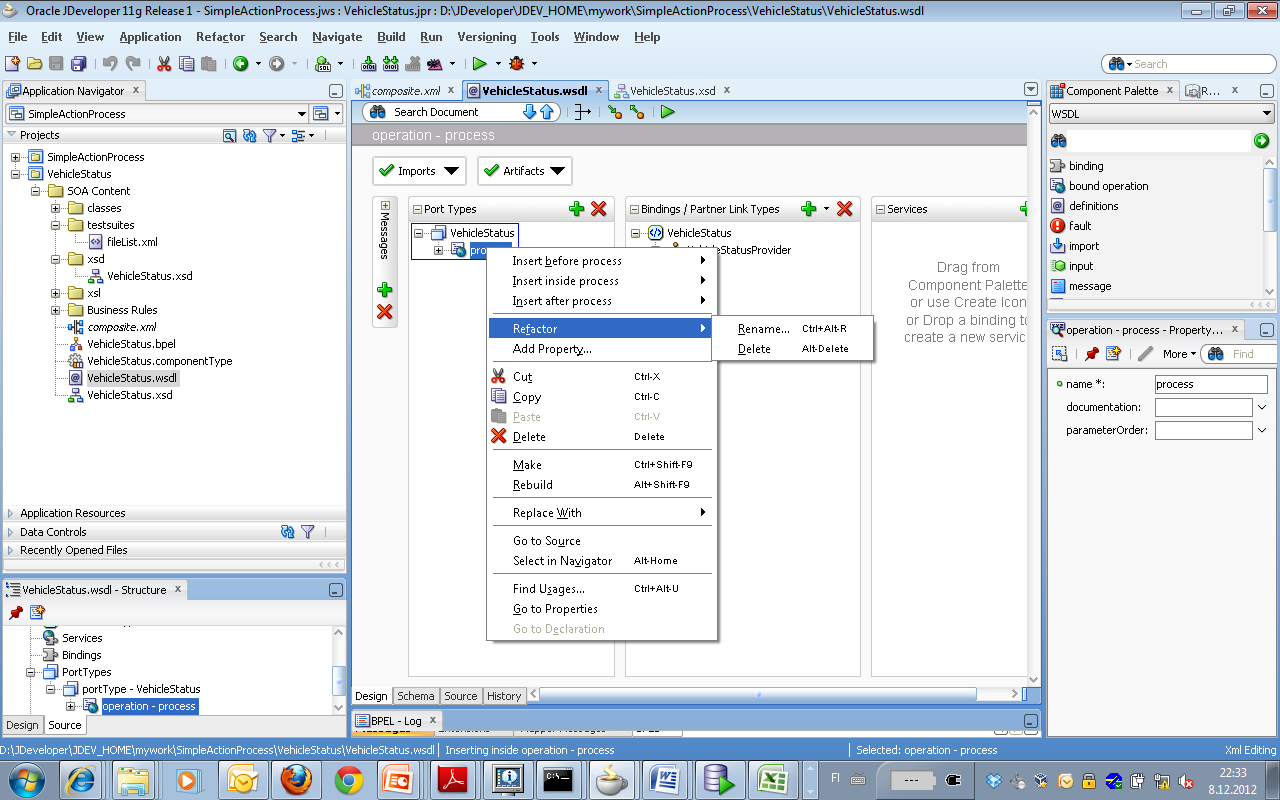Click the red X under Messages
Screen dimensions: 1280x800
384,312
